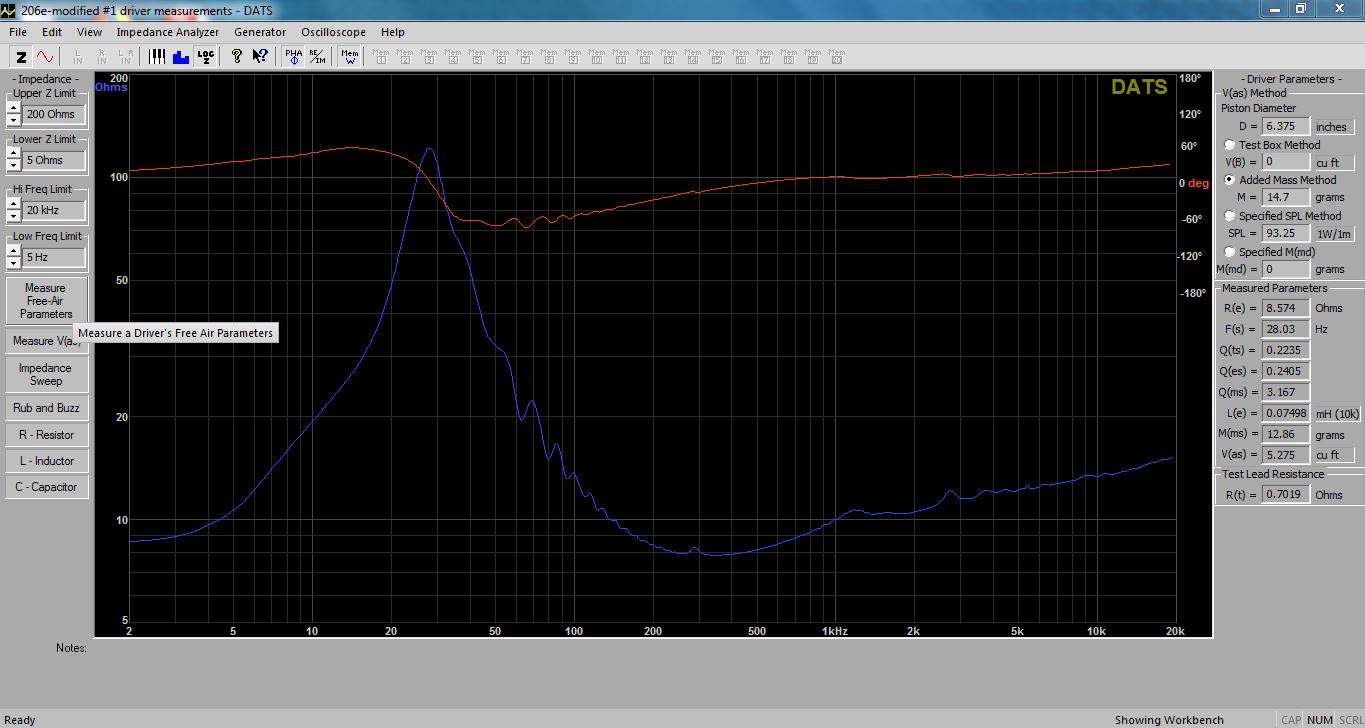Click the R IN right input toolbar icon
This screenshot has width=1365, height=728.
tap(103, 56)
